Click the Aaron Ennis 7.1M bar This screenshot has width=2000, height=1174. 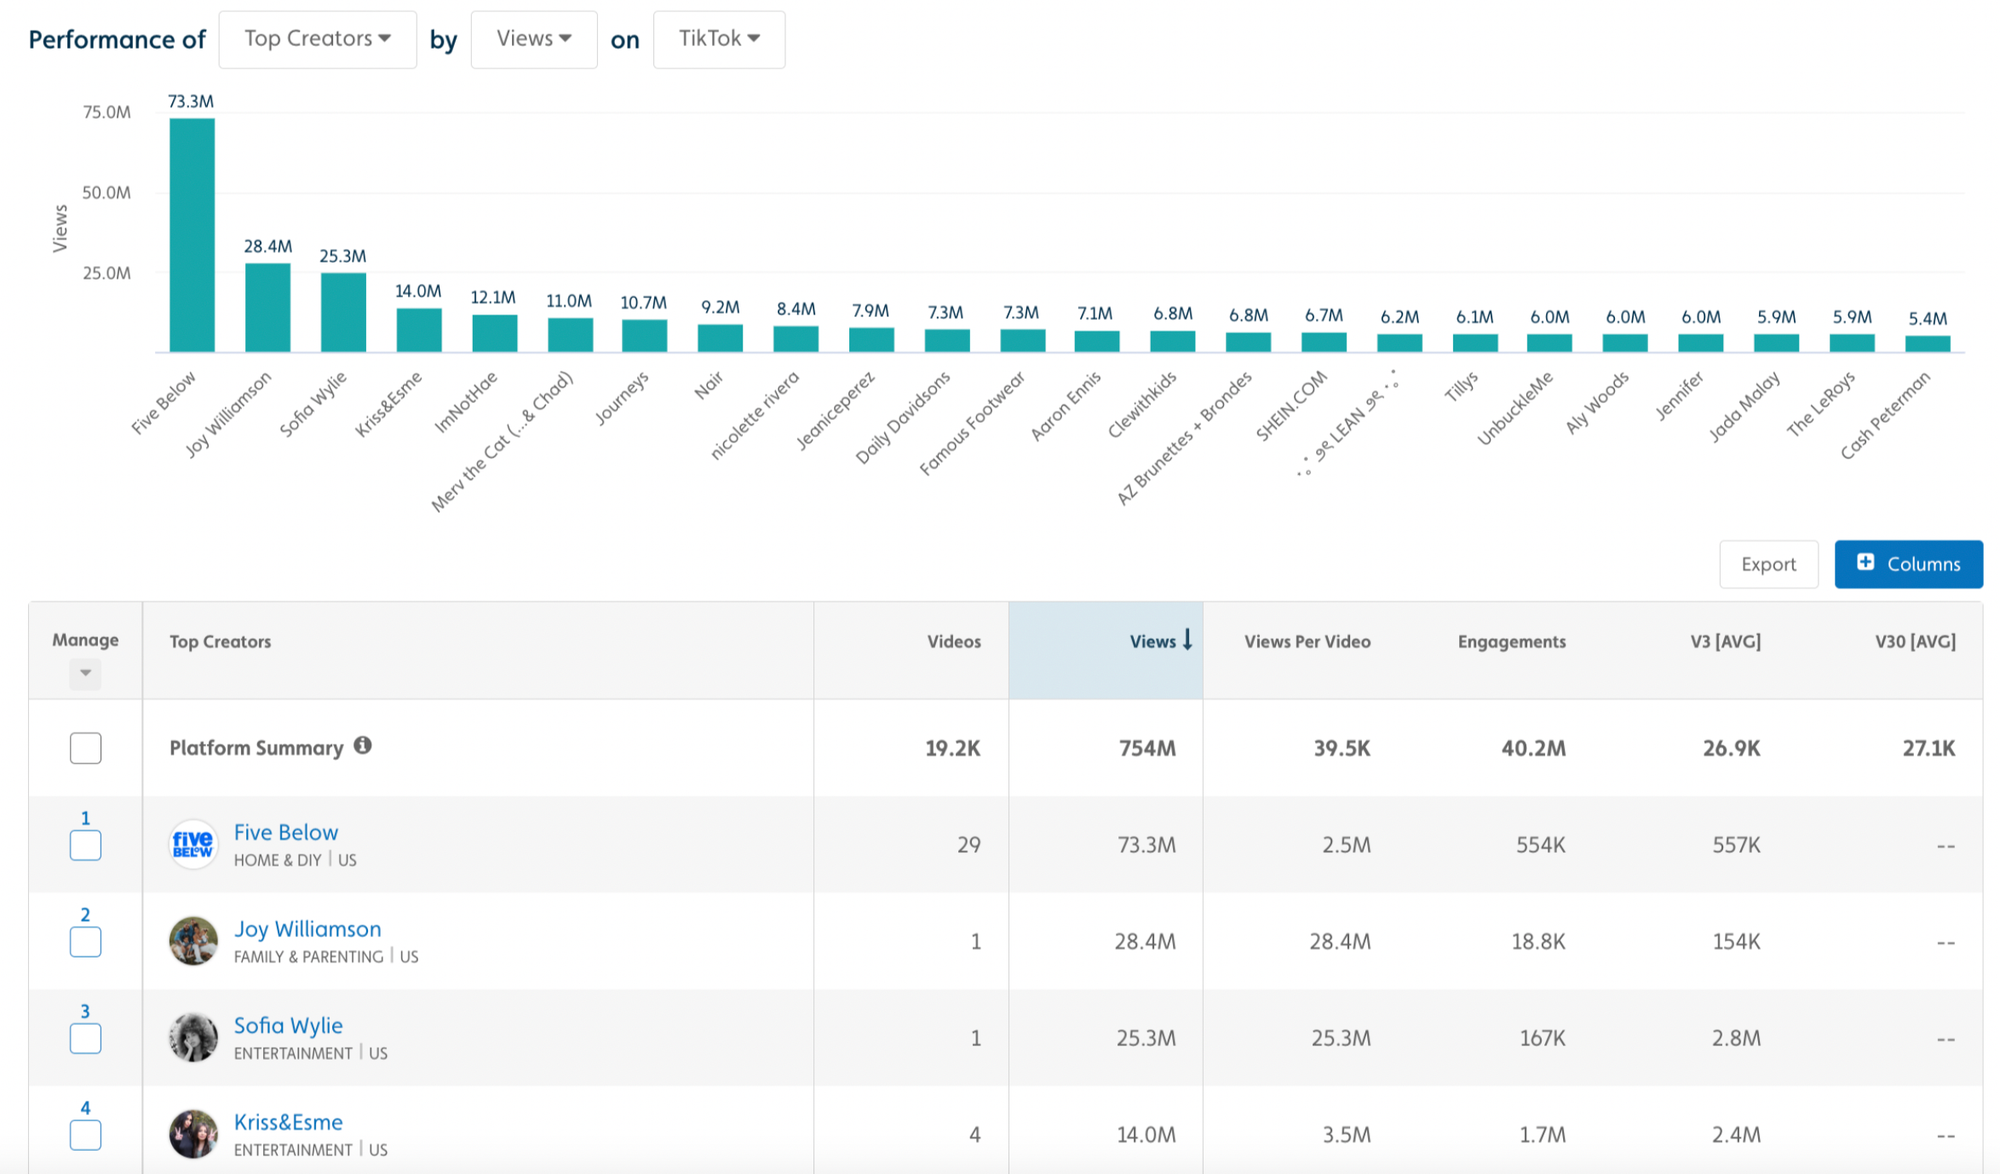(x=1096, y=341)
